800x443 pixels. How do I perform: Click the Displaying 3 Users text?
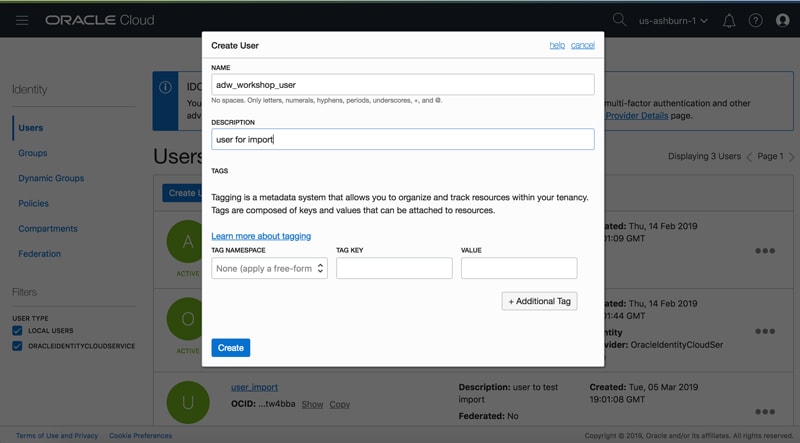coord(704,156)
